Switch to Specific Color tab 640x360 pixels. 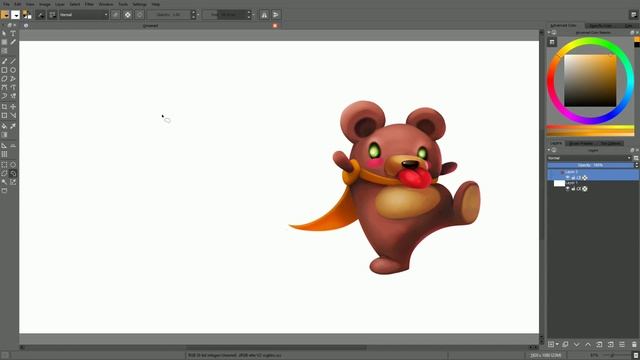pos(601,25)
